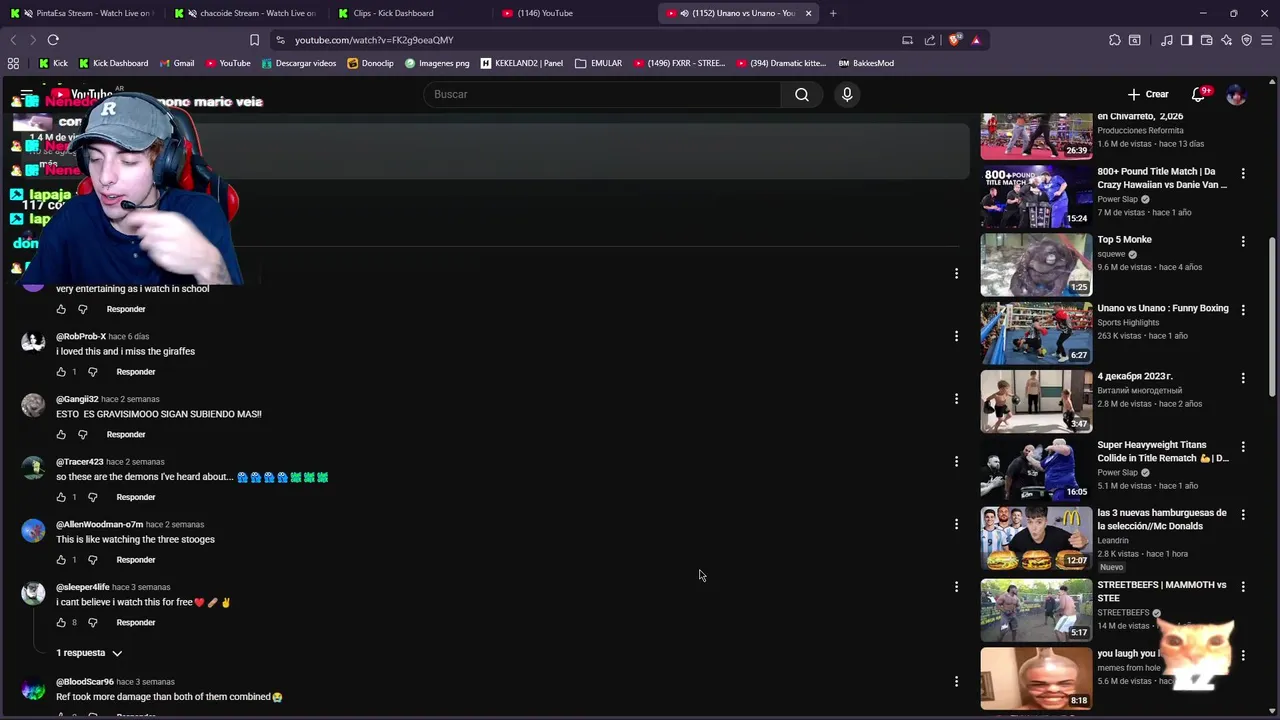Open the Brave Shields lion icon
The image size is (1280, 720).
(x=954, y=40)
